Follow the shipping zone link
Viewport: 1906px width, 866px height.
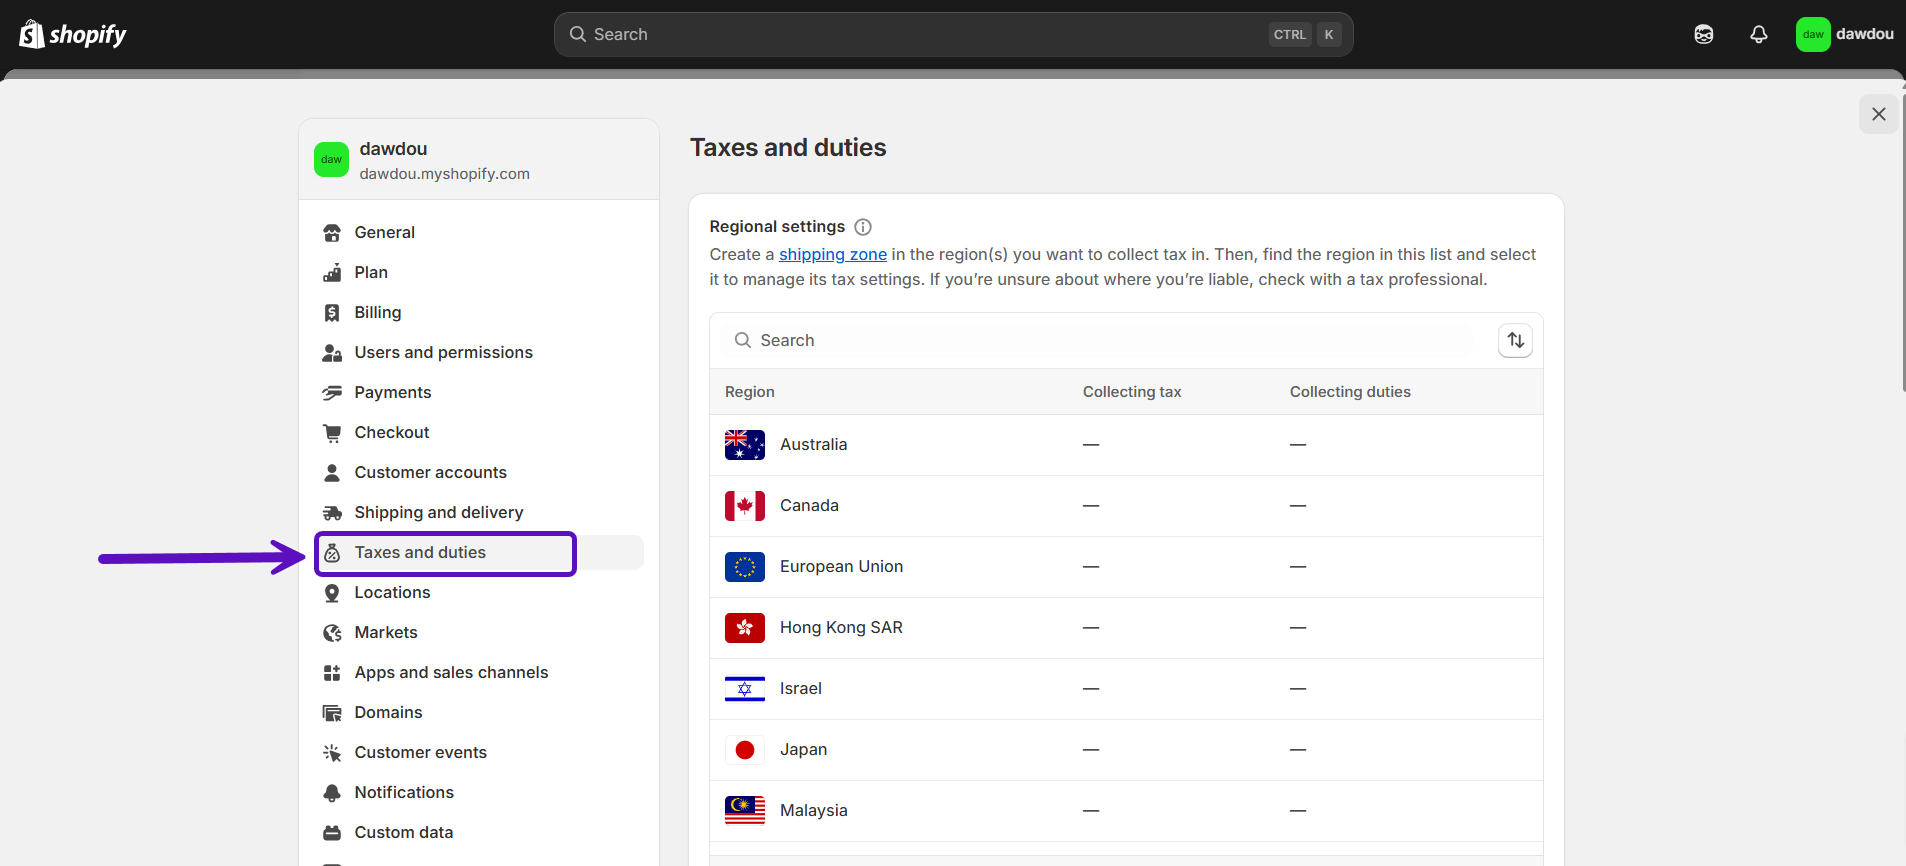(x=832, y=255)
